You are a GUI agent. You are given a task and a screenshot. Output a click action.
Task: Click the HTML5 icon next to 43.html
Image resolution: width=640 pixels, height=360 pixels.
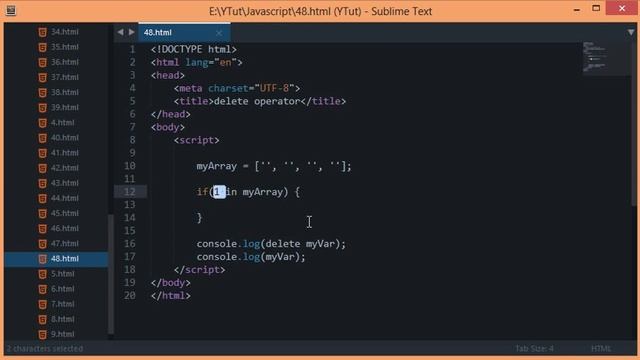coord(42,183)
